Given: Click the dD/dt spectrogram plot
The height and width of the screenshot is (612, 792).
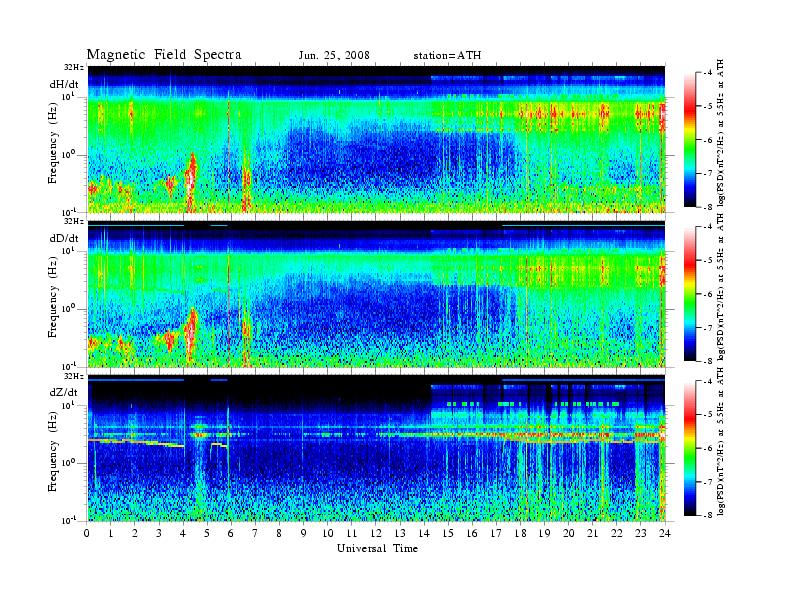Looking at the screenshot, I should coord(376,294).
